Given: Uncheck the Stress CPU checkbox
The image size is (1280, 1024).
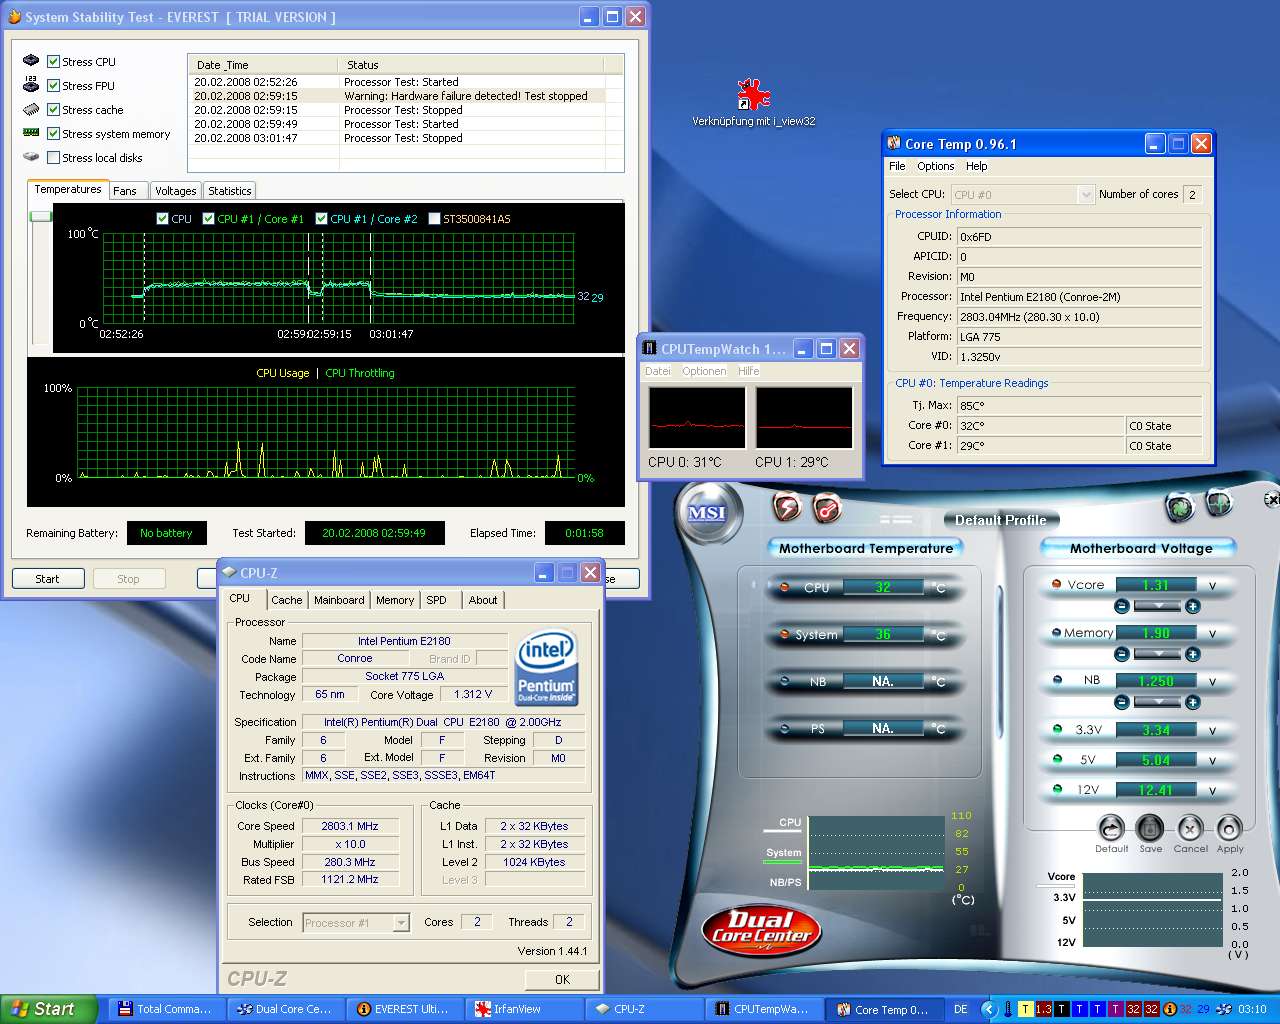Looking at the screenshot, I should 54,62.
